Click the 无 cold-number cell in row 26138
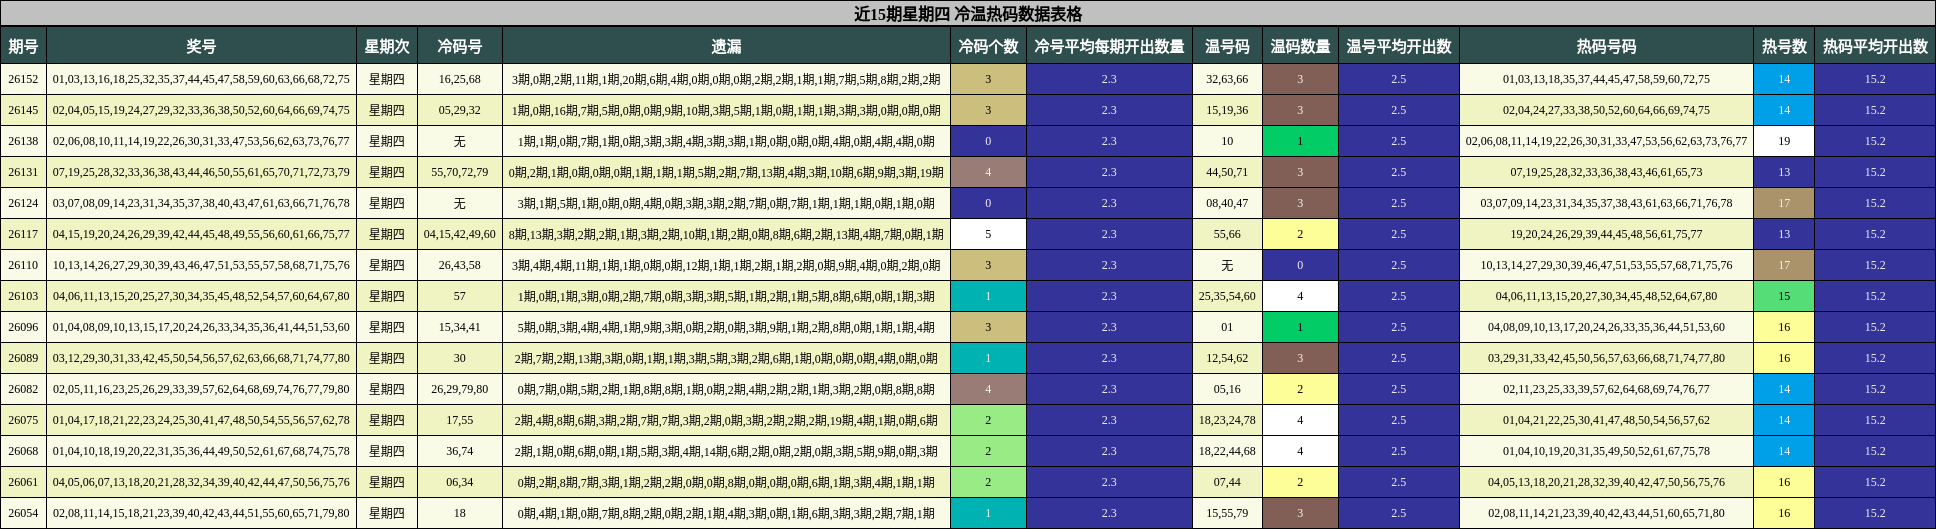The width and height of the screenshot is (1936, 529). pos(460,141)
